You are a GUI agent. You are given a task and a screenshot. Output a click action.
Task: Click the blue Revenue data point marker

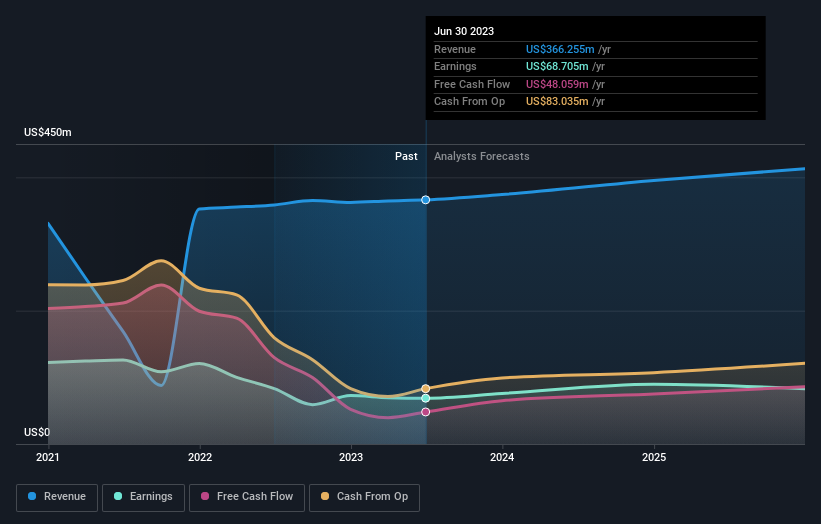(426, 200)
